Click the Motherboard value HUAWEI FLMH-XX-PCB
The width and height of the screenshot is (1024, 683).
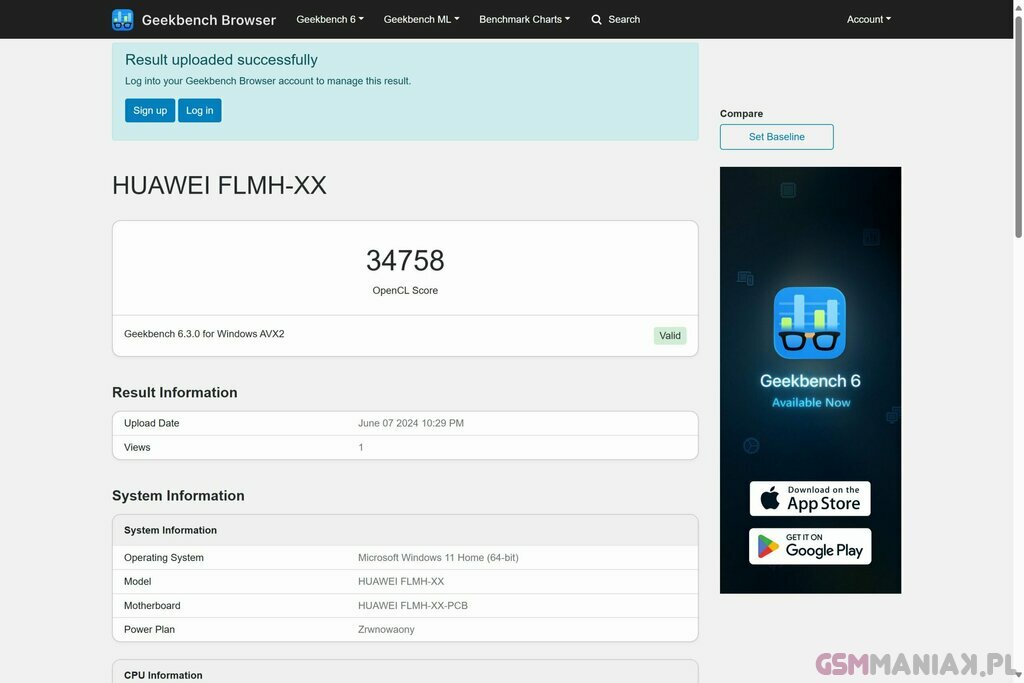coord(413,605)
